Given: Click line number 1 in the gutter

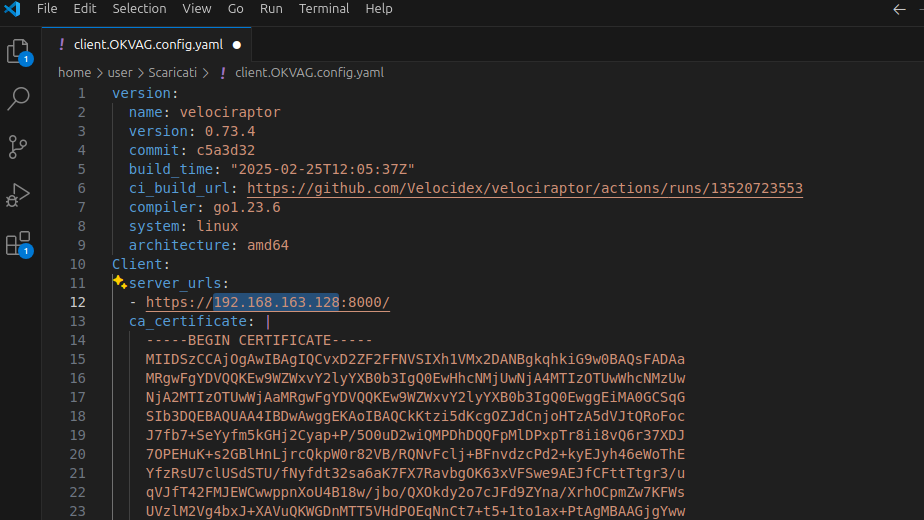Looking at the screenshot, I should click(x=81, y=93).
